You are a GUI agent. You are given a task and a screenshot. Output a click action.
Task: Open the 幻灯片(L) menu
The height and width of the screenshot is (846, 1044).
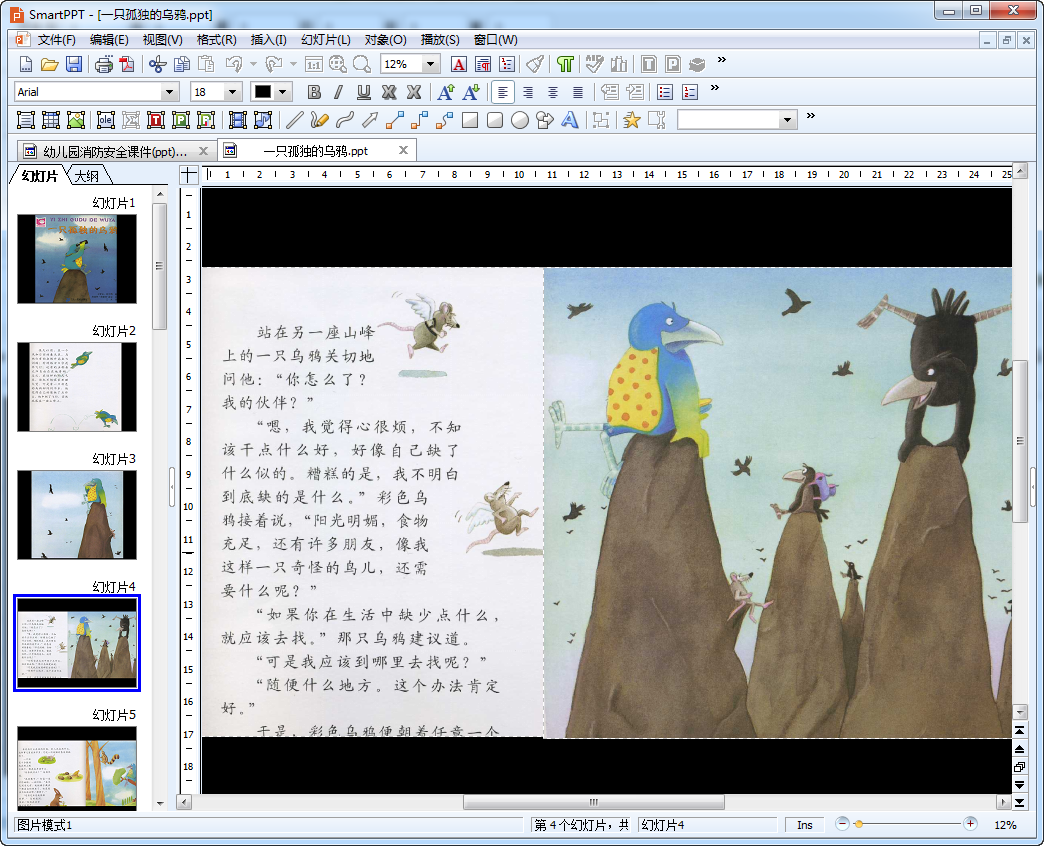(325, 40)
